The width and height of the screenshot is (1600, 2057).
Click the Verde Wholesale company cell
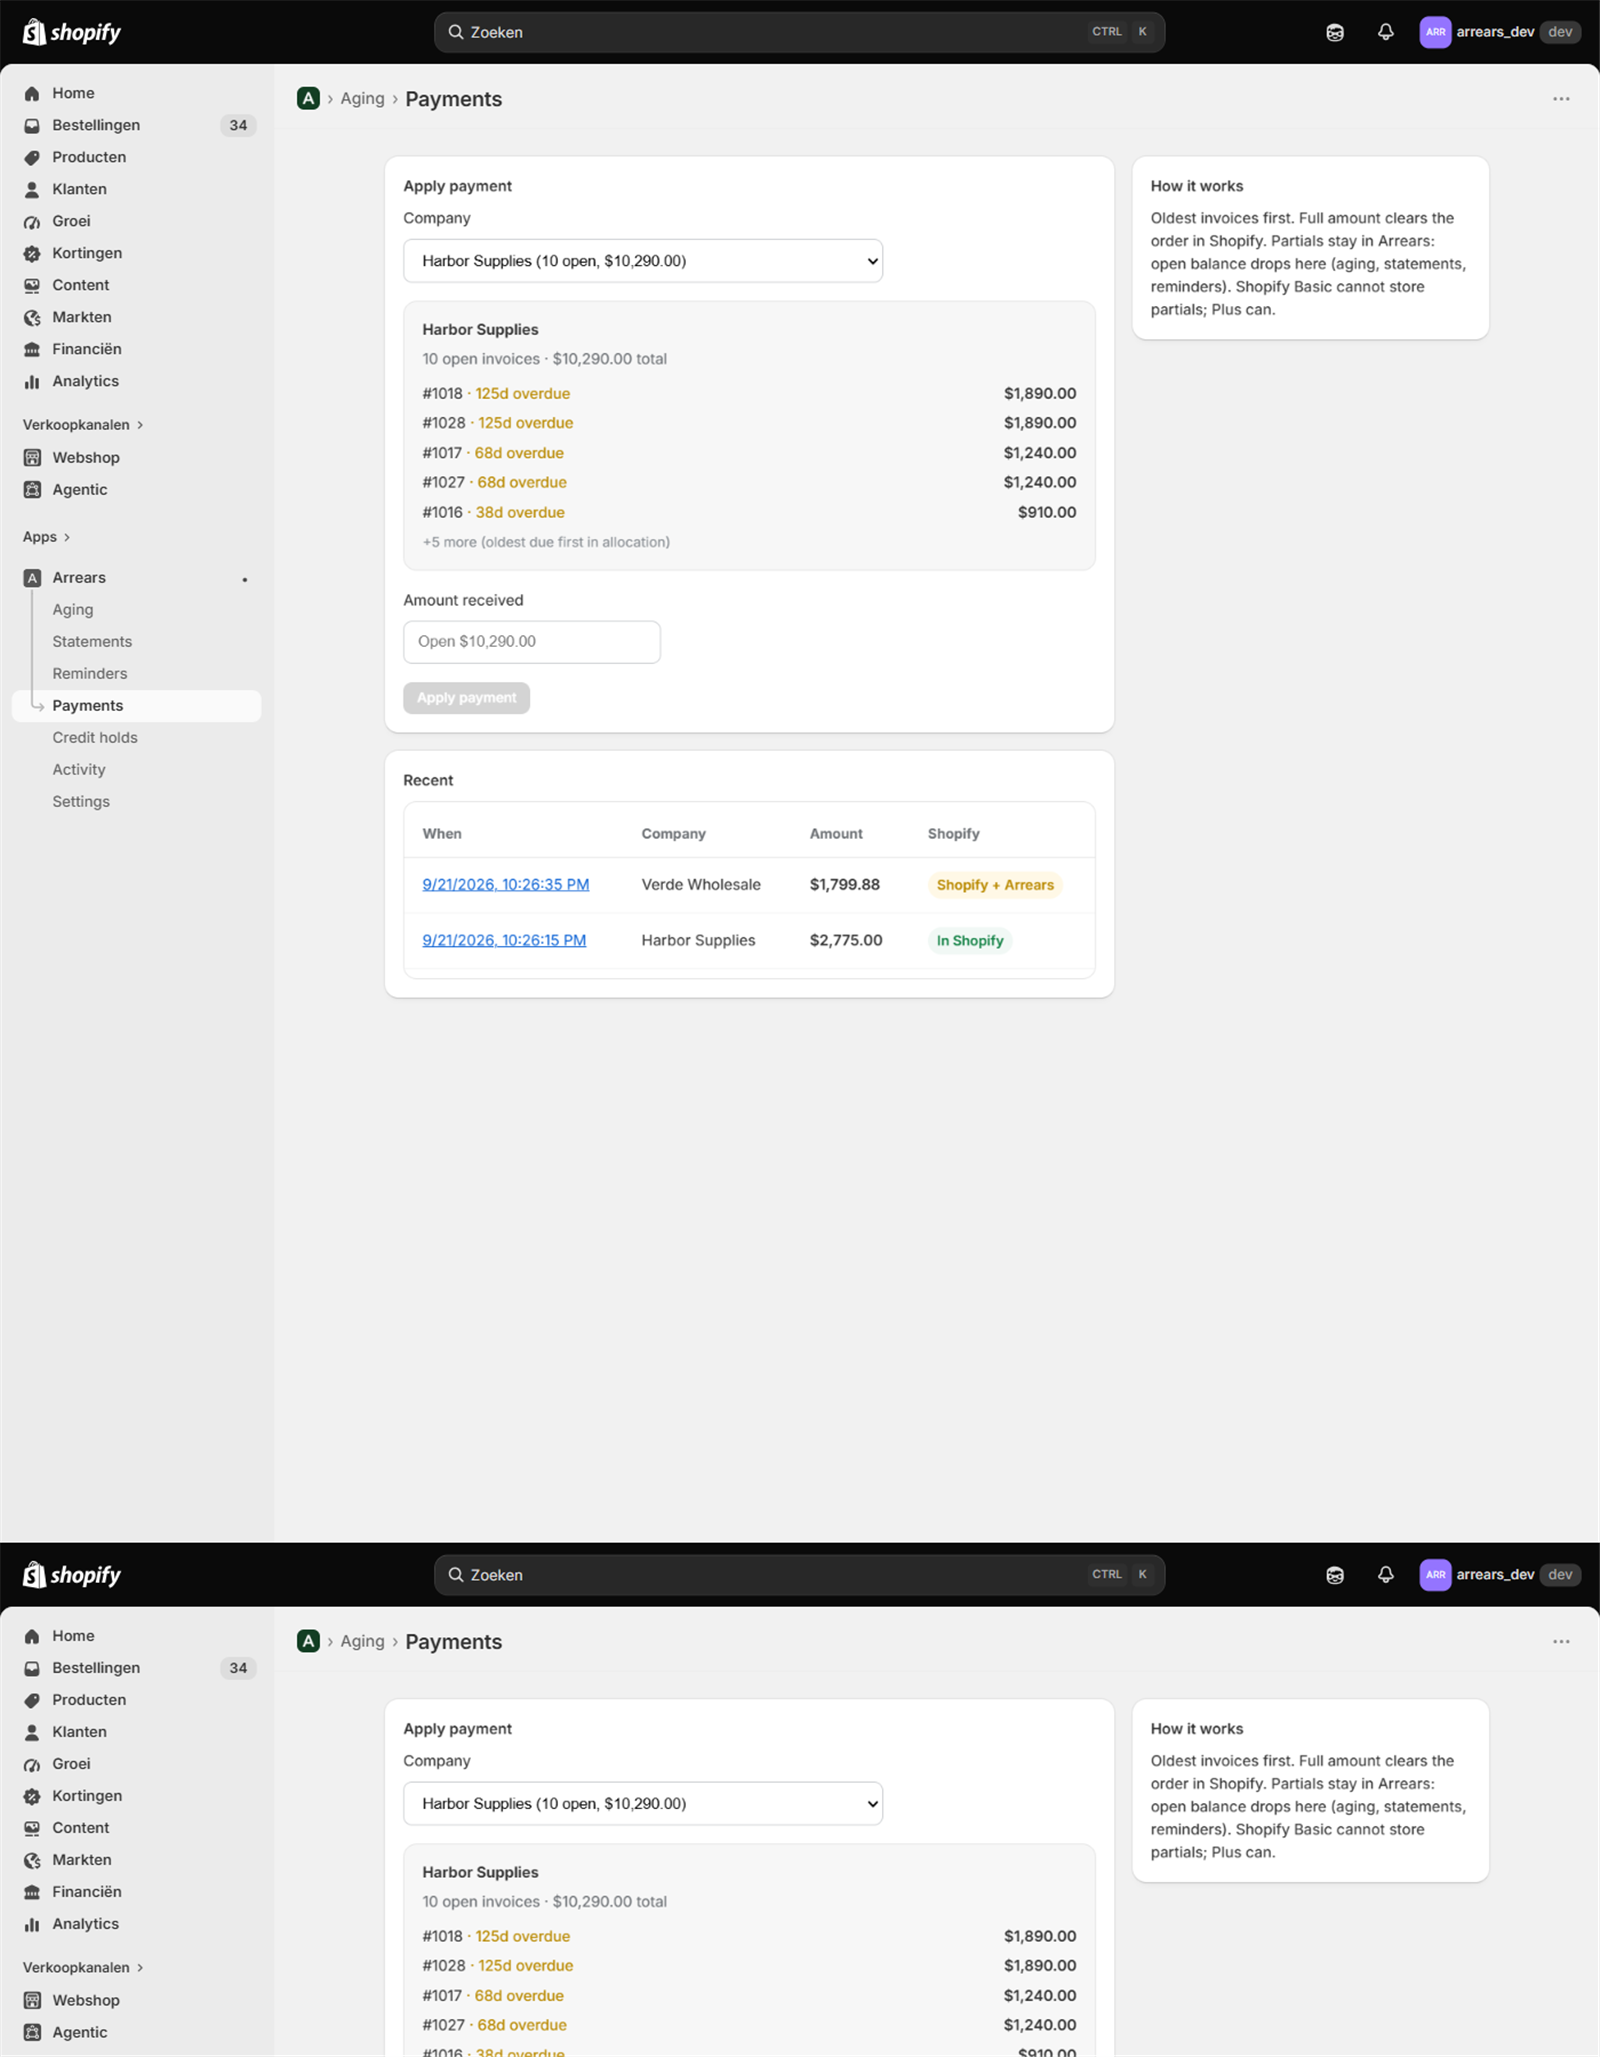701,885
